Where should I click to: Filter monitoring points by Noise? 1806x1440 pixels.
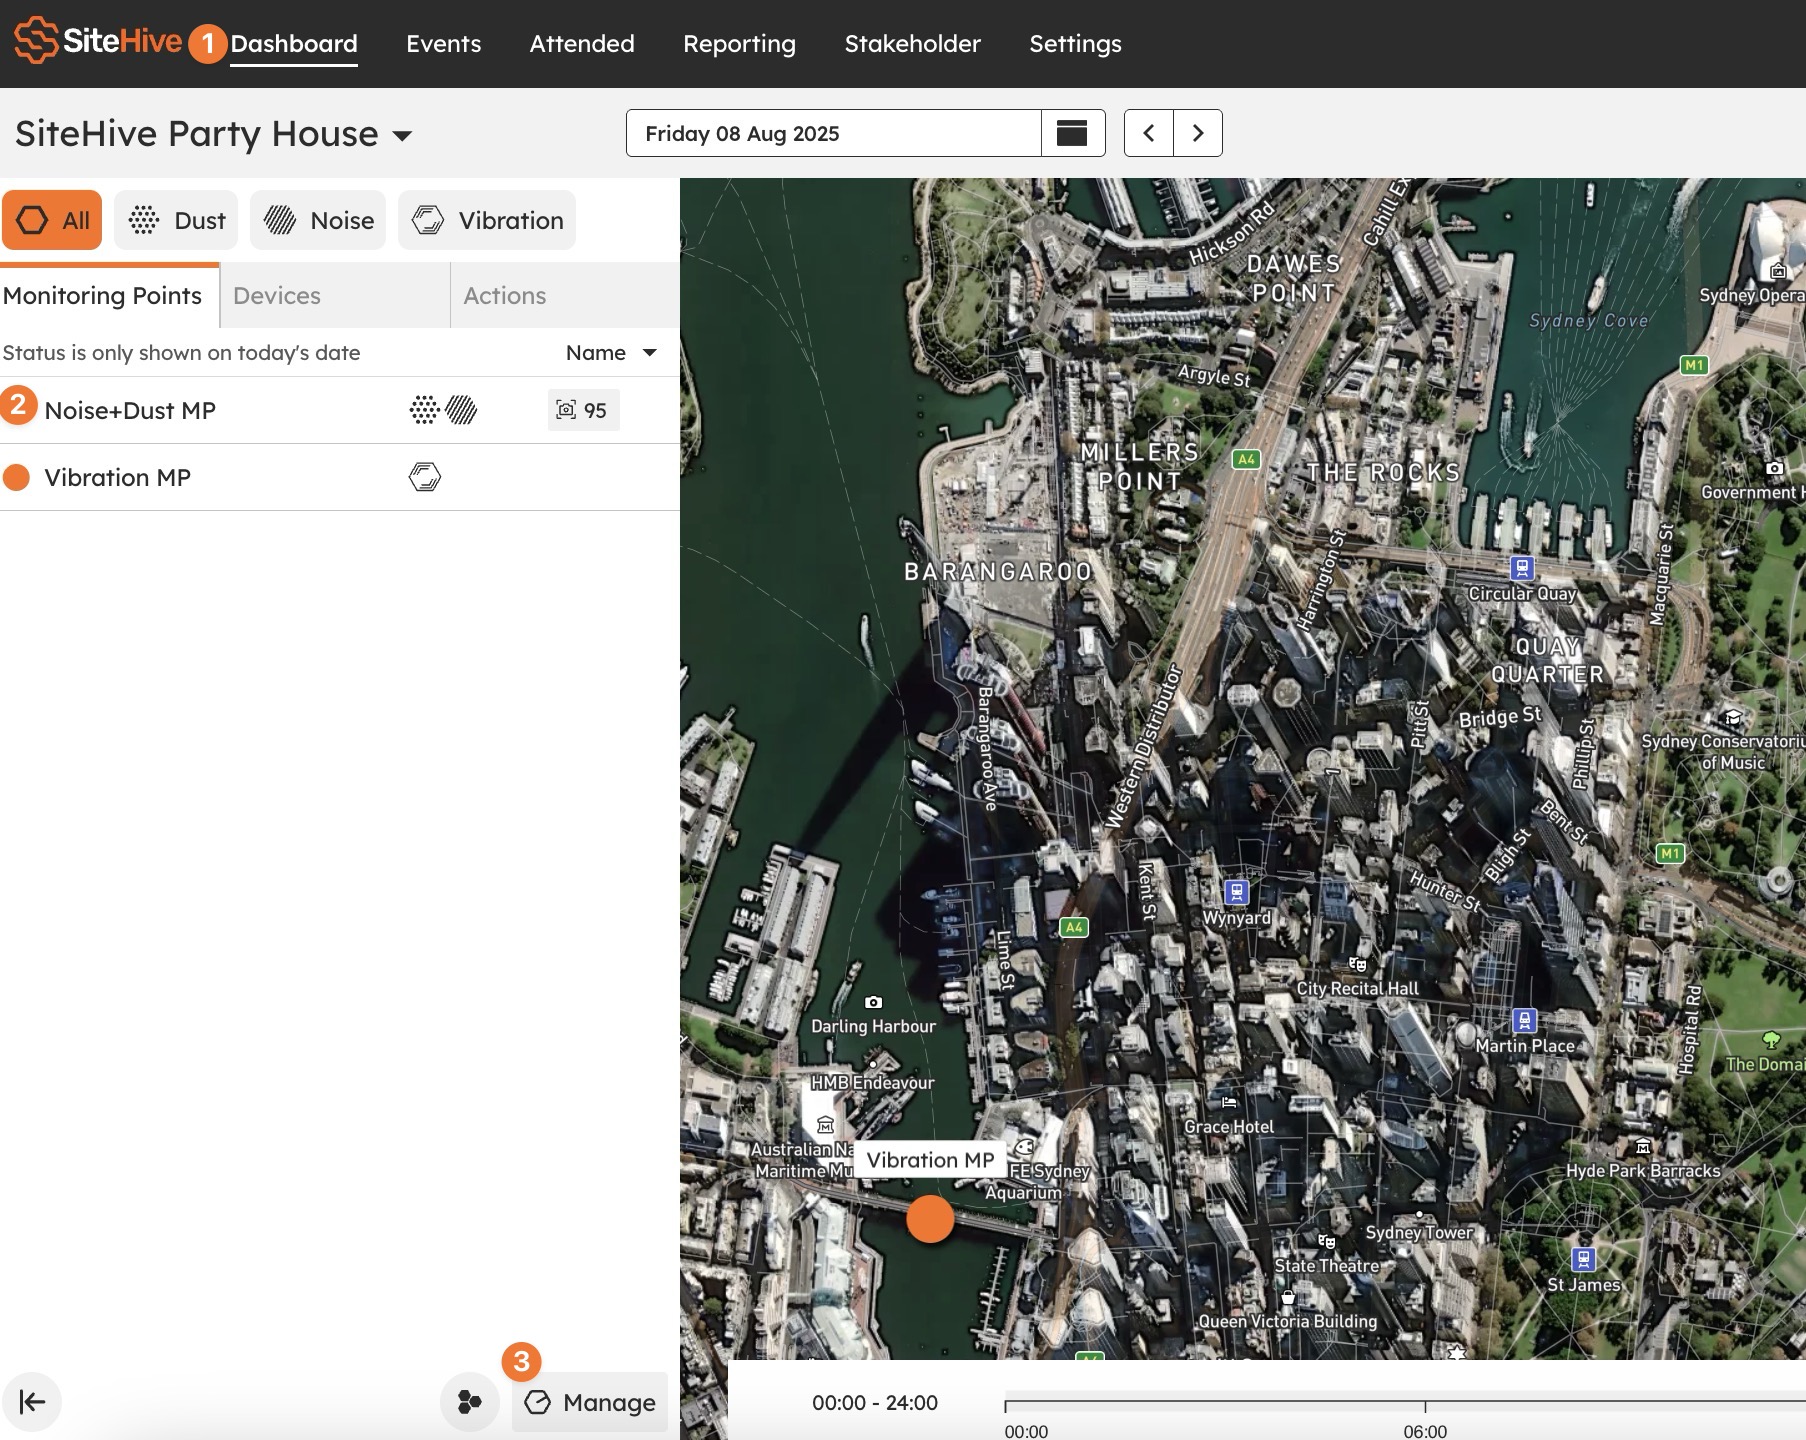(x=318, y=220)
